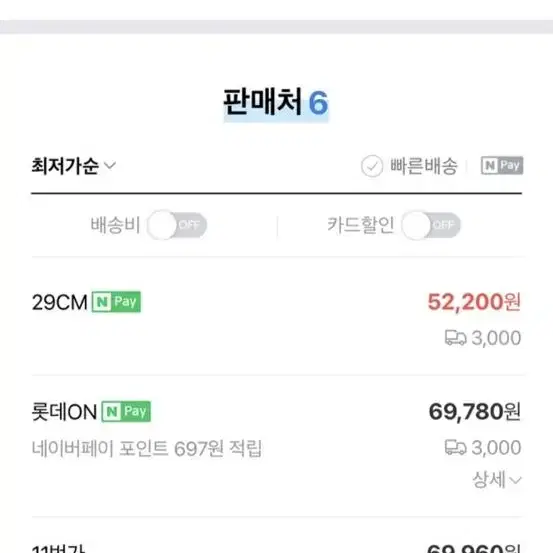Image resolution: width=553 pixels, height=553 pixels.
Task: Click the N Pay badge beside 롯데ON
Action: [x=126, y=411]
